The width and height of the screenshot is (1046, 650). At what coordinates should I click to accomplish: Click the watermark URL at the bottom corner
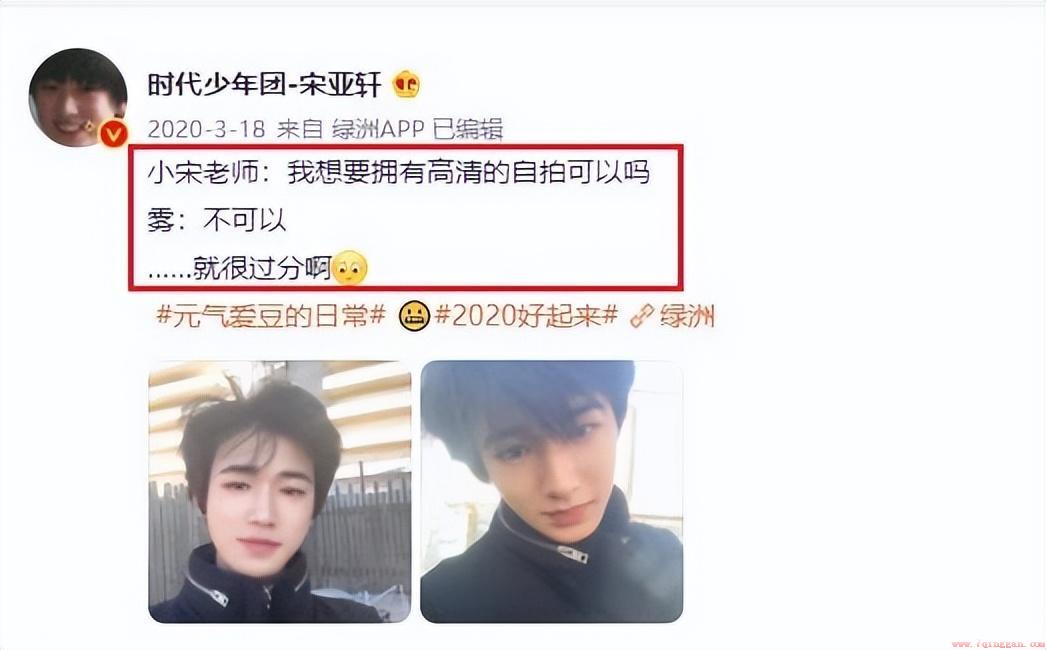[997, 645]
